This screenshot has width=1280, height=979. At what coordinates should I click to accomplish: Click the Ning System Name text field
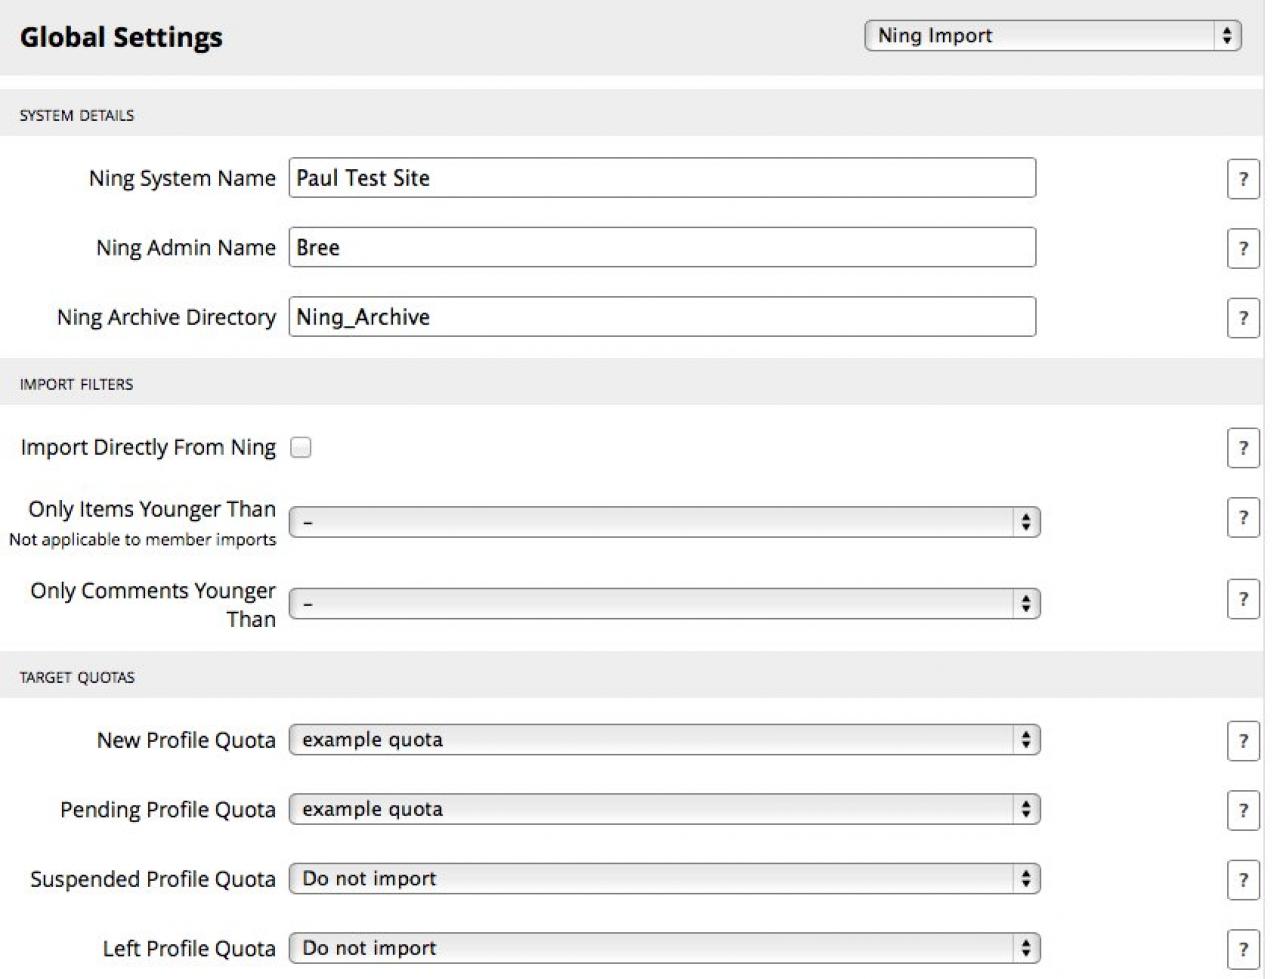pos(662,178)
